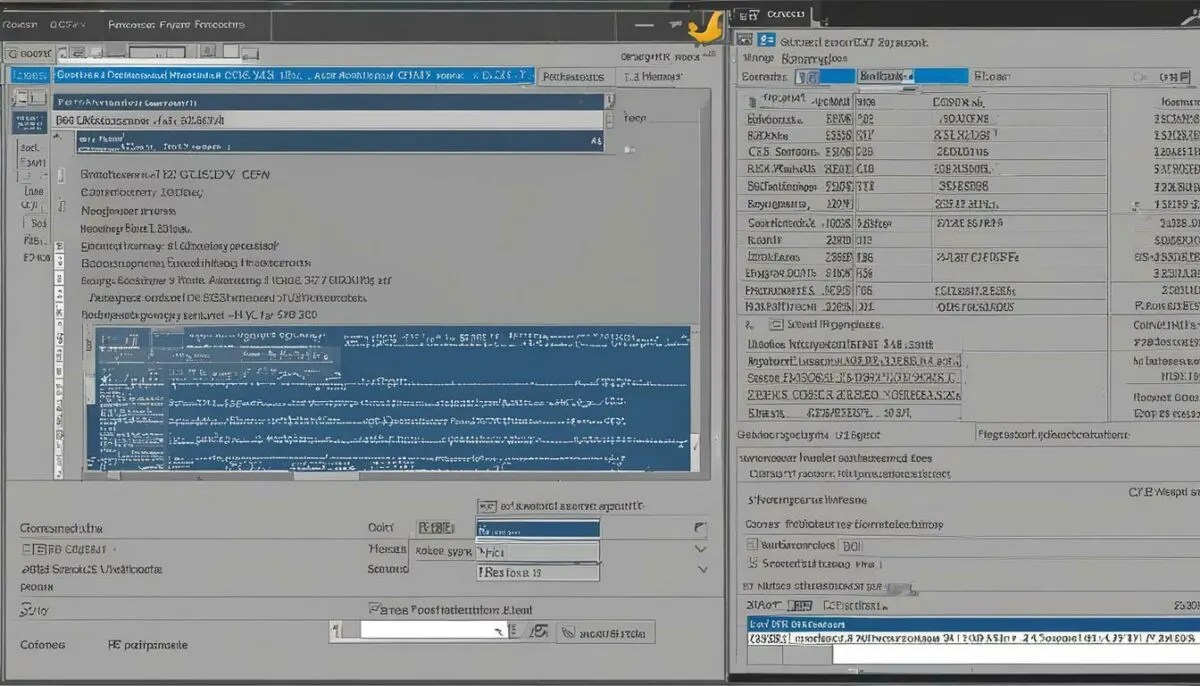The width and height of the screenshot is (1200, 686).
Task: Click the white text field in the left window
Action: [436, 631]
